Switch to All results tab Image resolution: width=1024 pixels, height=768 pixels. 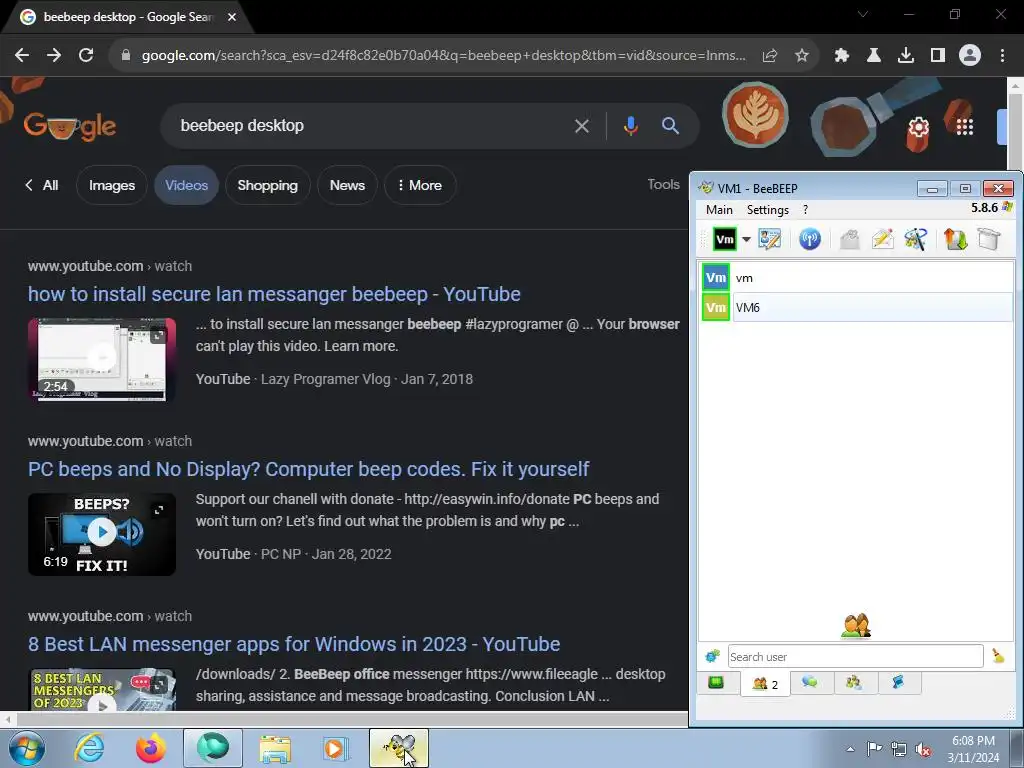[x=42, y=185]
